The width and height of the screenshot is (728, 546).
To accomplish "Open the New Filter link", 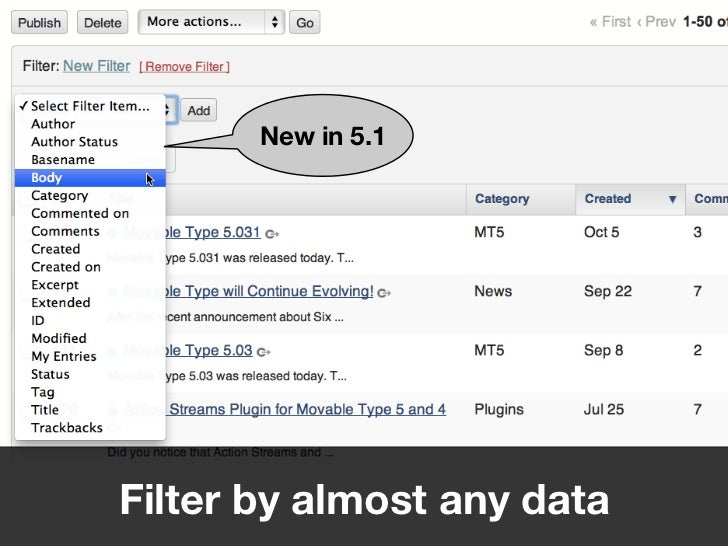I will pos(97,66).
